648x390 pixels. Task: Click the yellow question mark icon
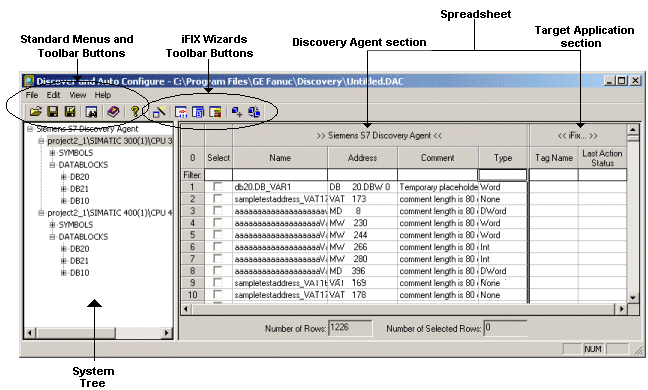point(134,112)
